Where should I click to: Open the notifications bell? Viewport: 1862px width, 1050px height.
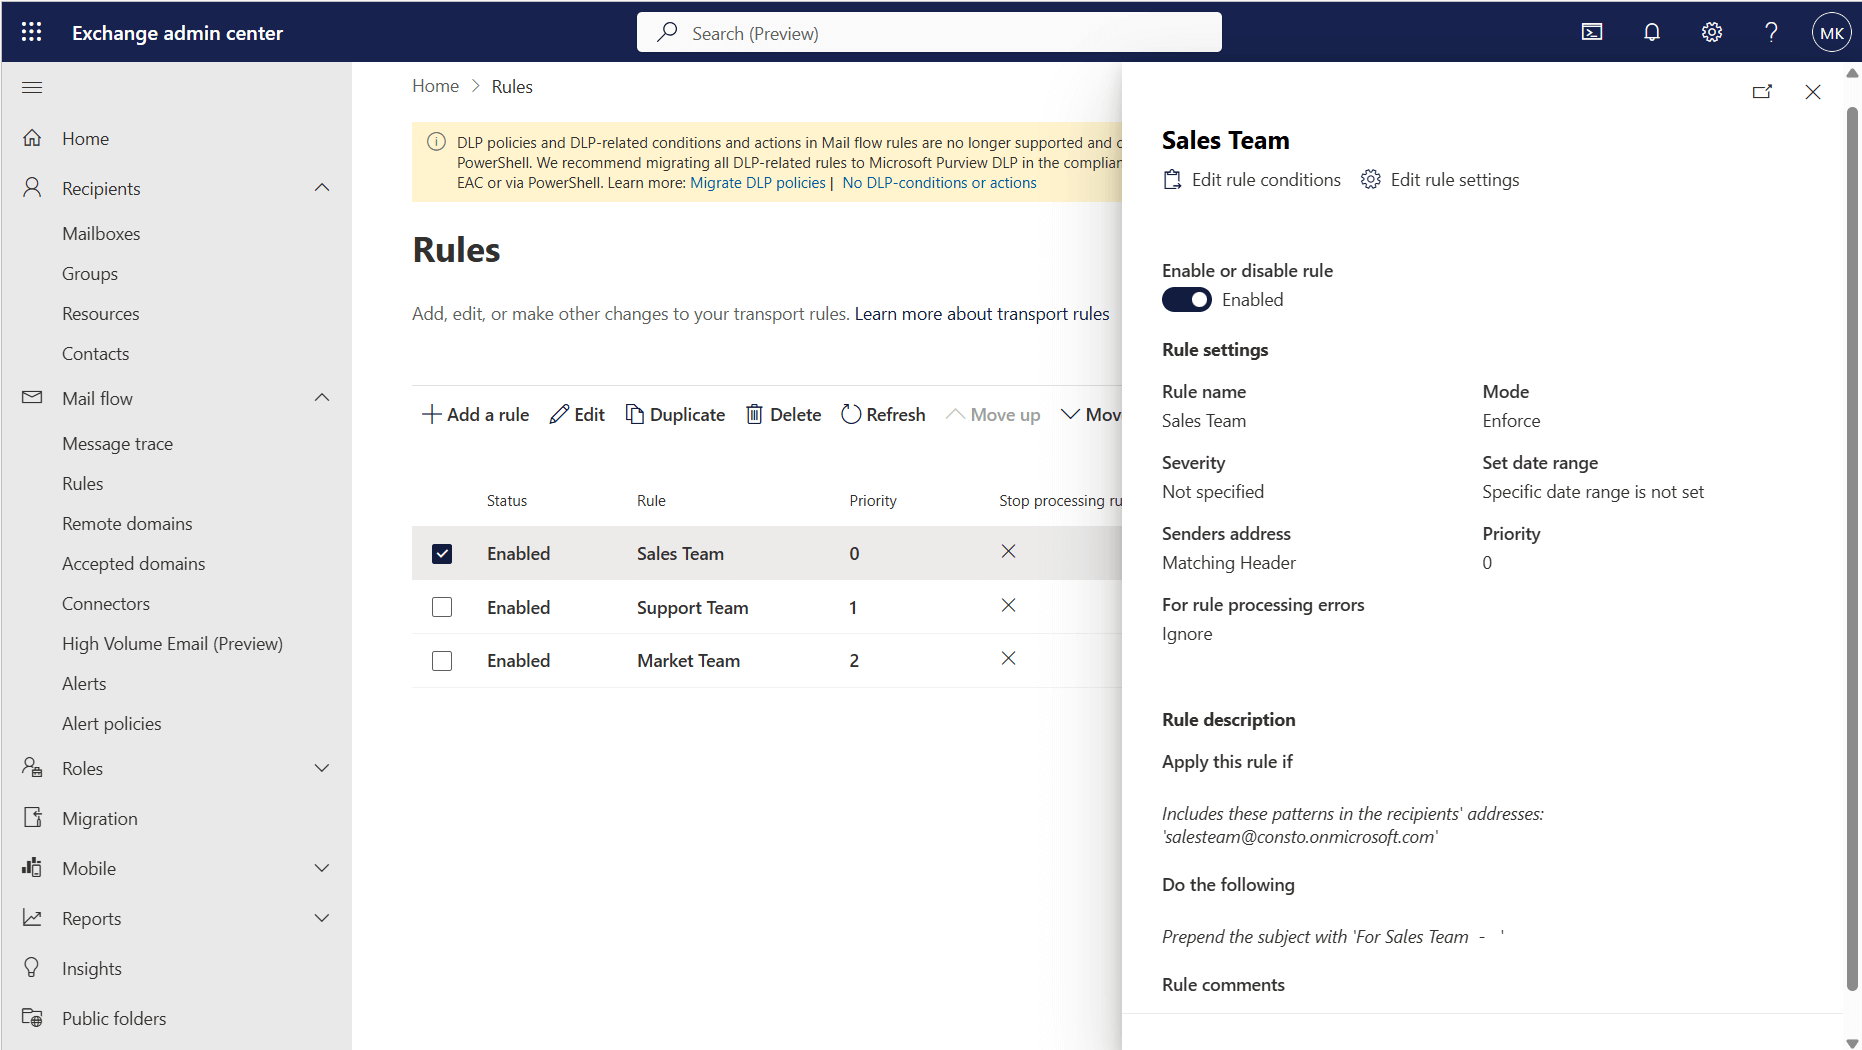click(x=1651, y=32)
